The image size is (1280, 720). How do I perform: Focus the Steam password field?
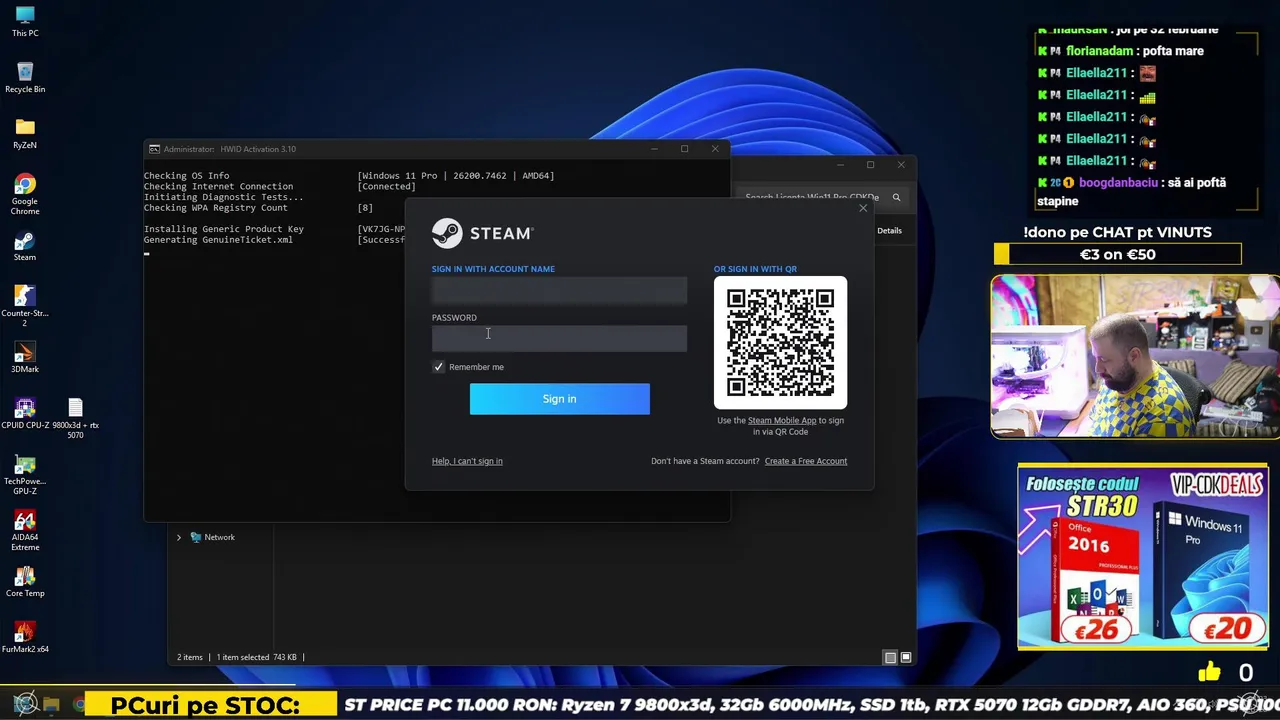tap(559, 338)
